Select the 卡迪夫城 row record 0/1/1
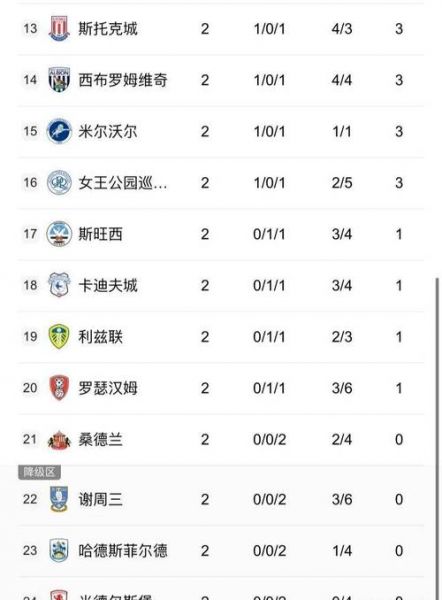 [x=269, y=285]
